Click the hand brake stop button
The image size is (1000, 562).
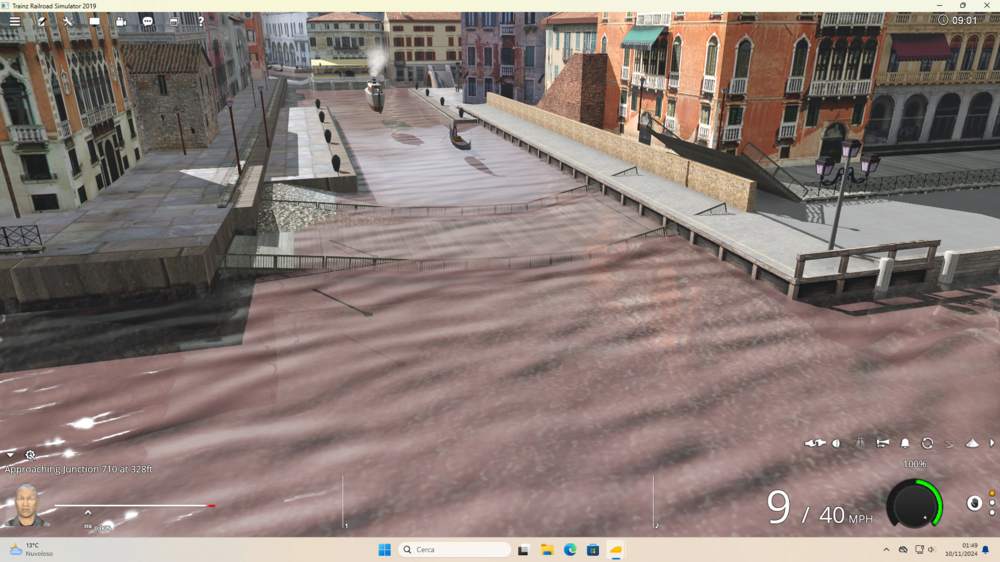(974, 503)
